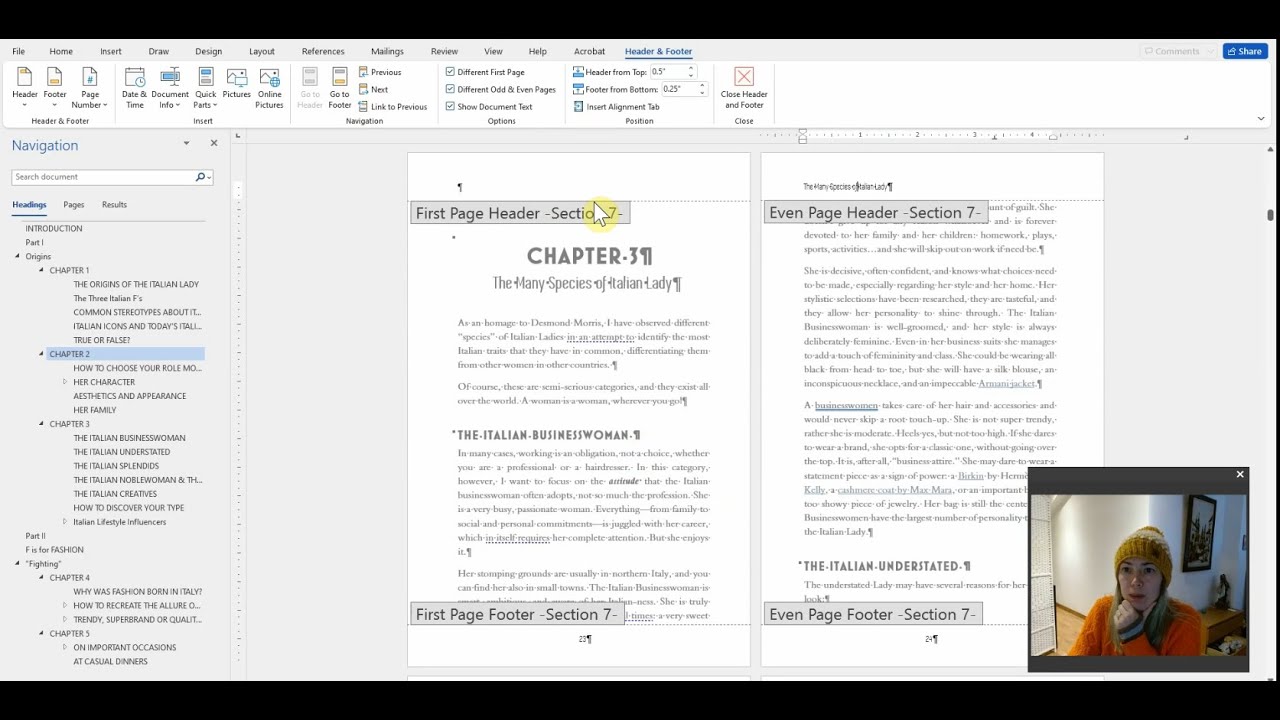Insert Online Pictures
The width and height of the screenshot is (1280, 720).
tap(269, 88)
